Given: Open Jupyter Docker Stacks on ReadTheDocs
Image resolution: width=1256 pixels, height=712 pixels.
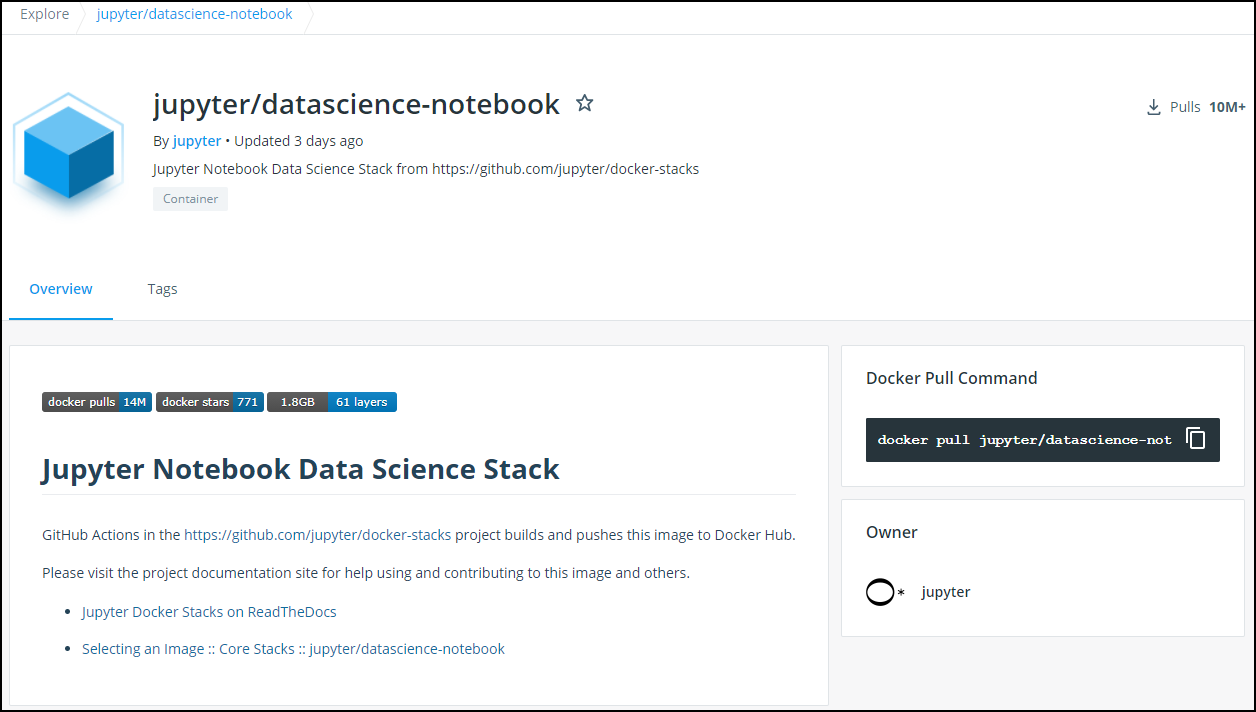Looking at the screenshot, I should tap(209, 612).
